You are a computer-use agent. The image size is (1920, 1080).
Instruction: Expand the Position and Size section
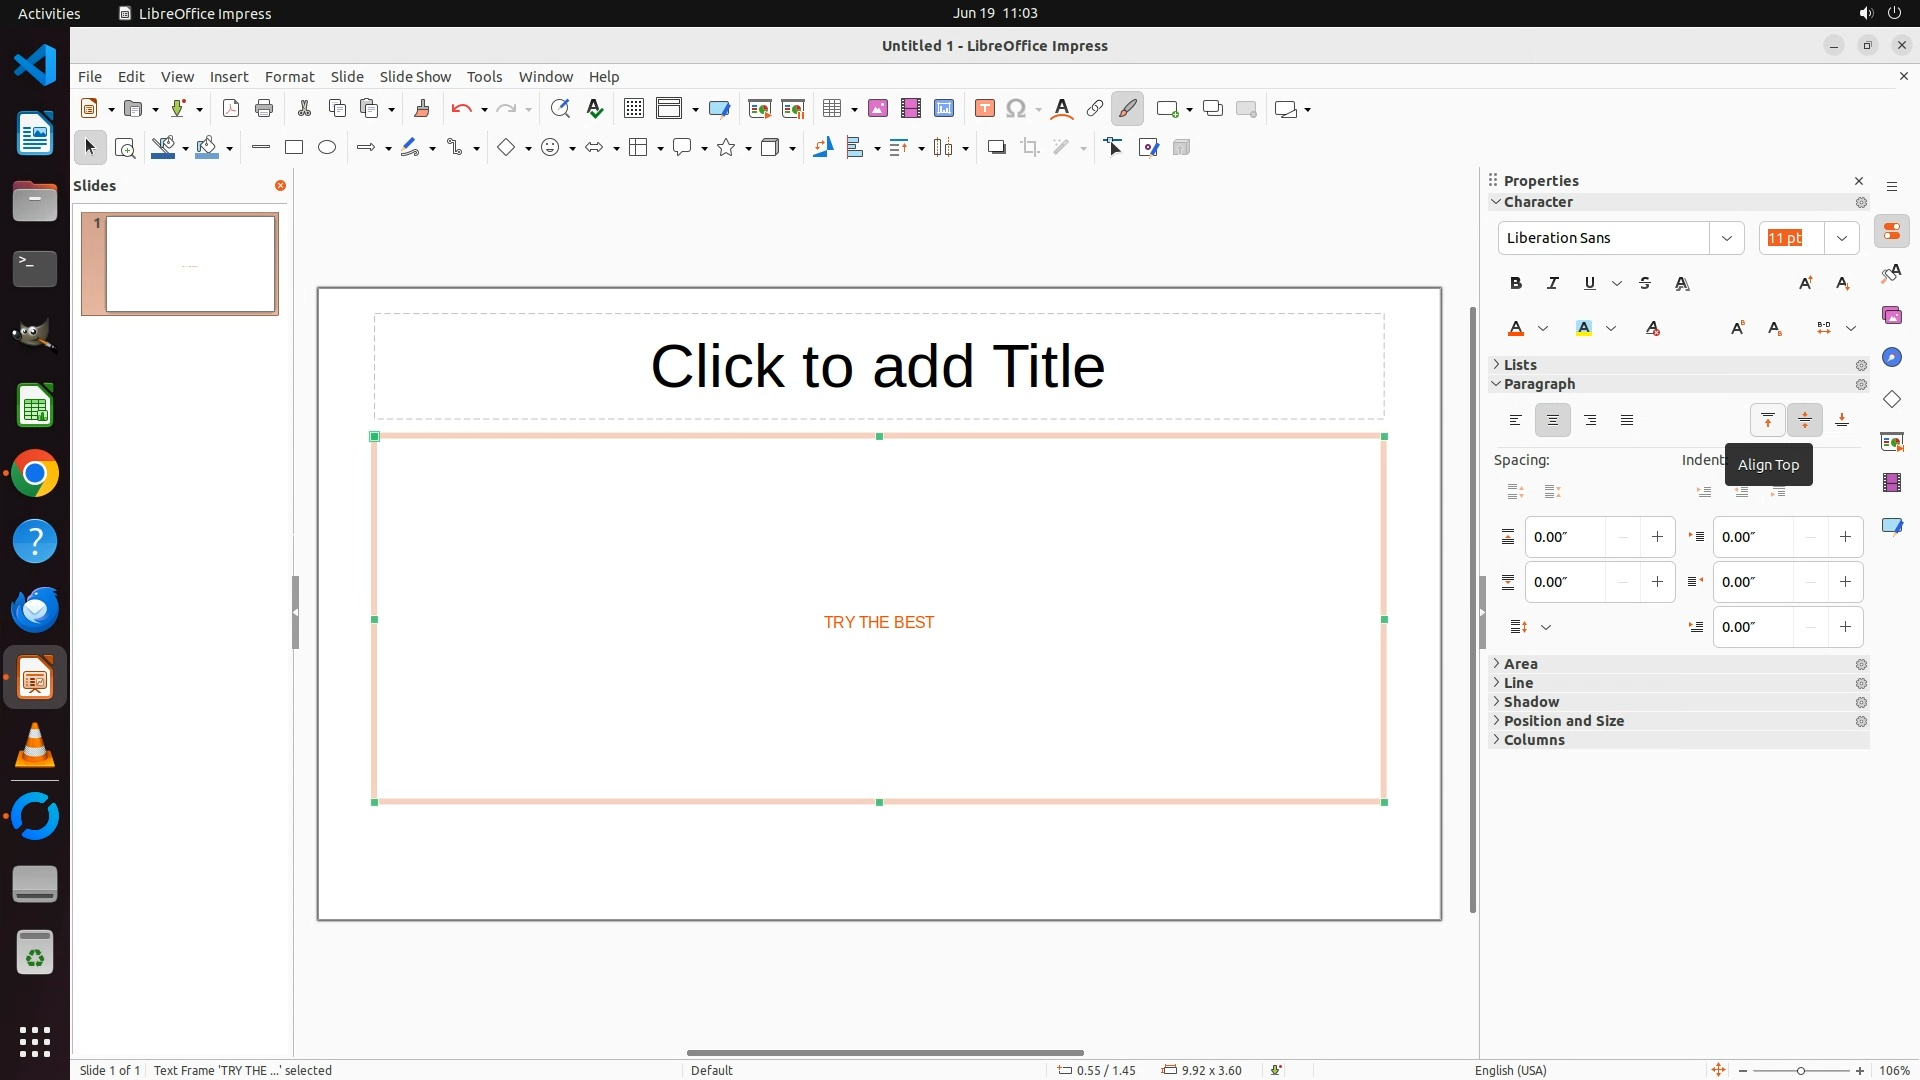1563,721
